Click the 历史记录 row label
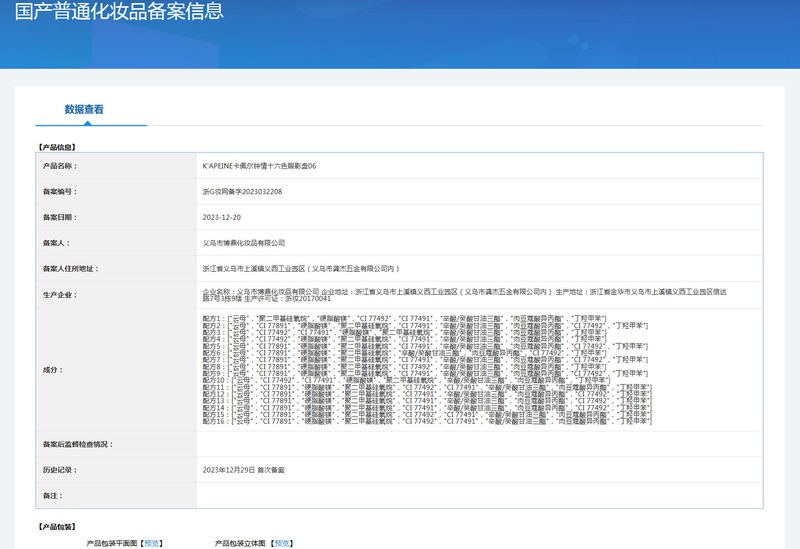The width and height of the screenshot is (800, 549). [x=60, y=470]
